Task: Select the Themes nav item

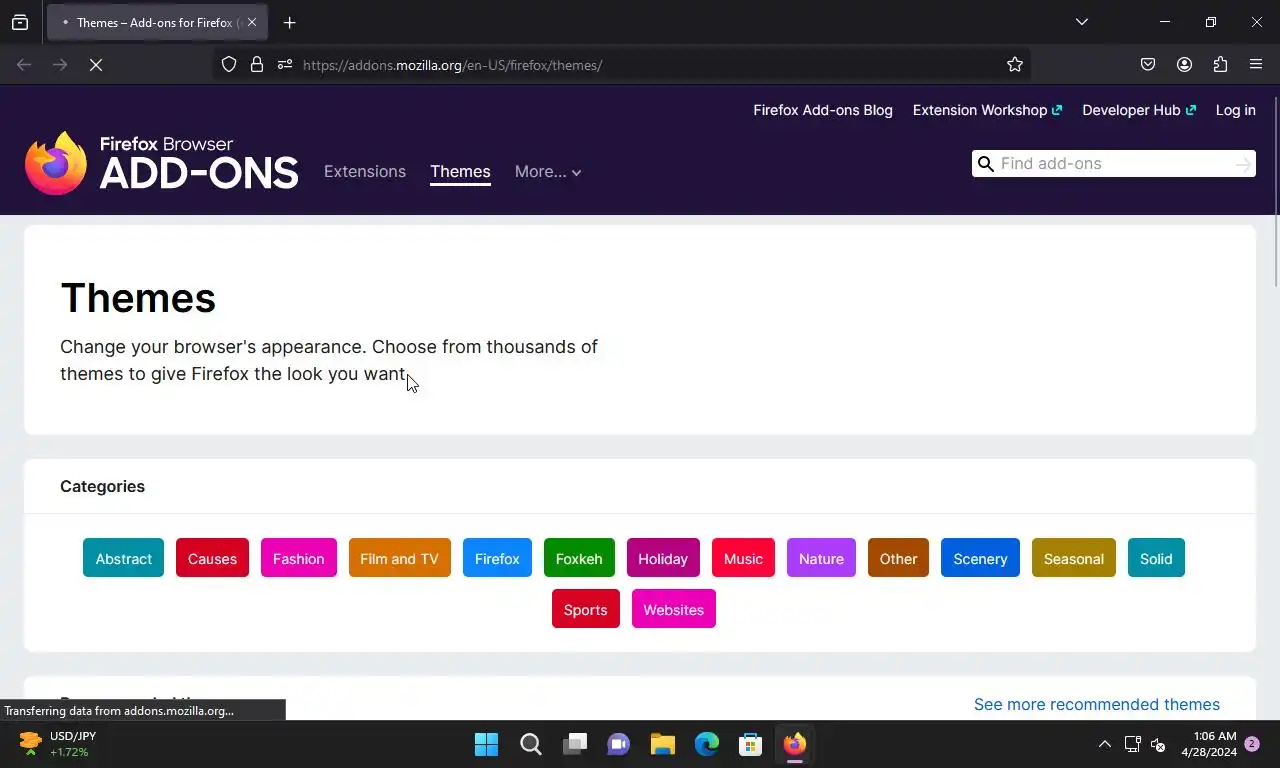Action: [x=460, y=172]
